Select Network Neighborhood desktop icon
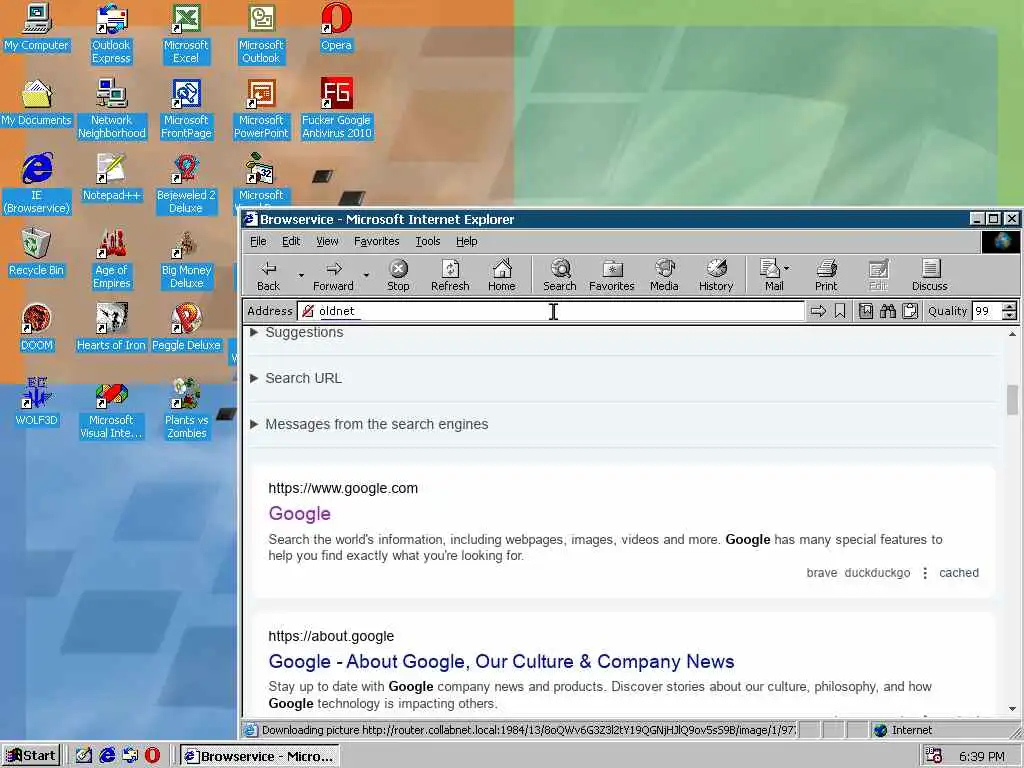Screen dimensions: 1024x768 tap(111, 109)
